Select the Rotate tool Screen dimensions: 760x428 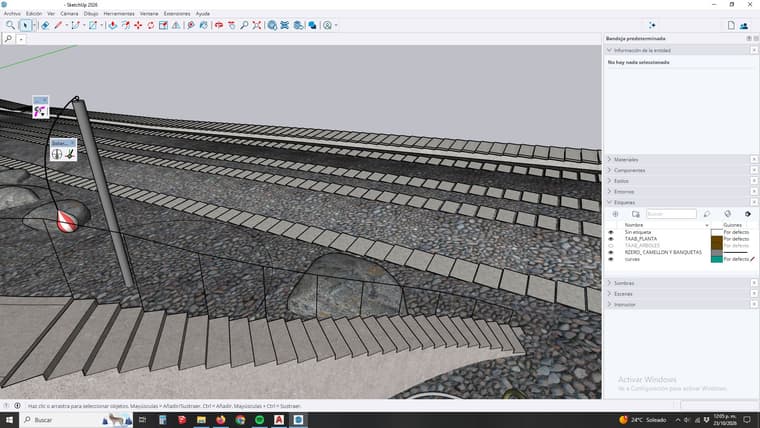coord(151,25)
